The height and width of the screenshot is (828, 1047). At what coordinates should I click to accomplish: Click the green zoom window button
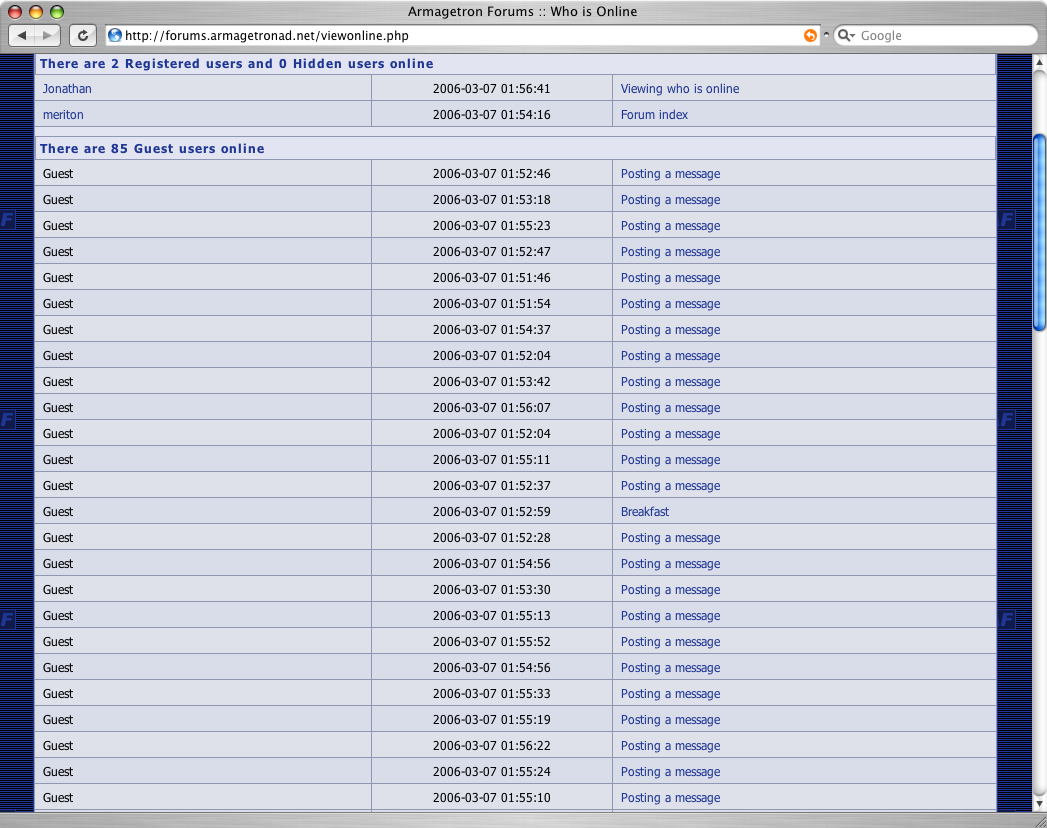click(56, 12)
